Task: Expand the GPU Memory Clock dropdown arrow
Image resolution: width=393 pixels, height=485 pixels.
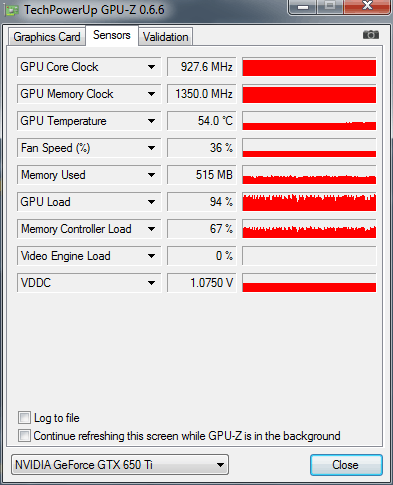Action: click(152, 94)
